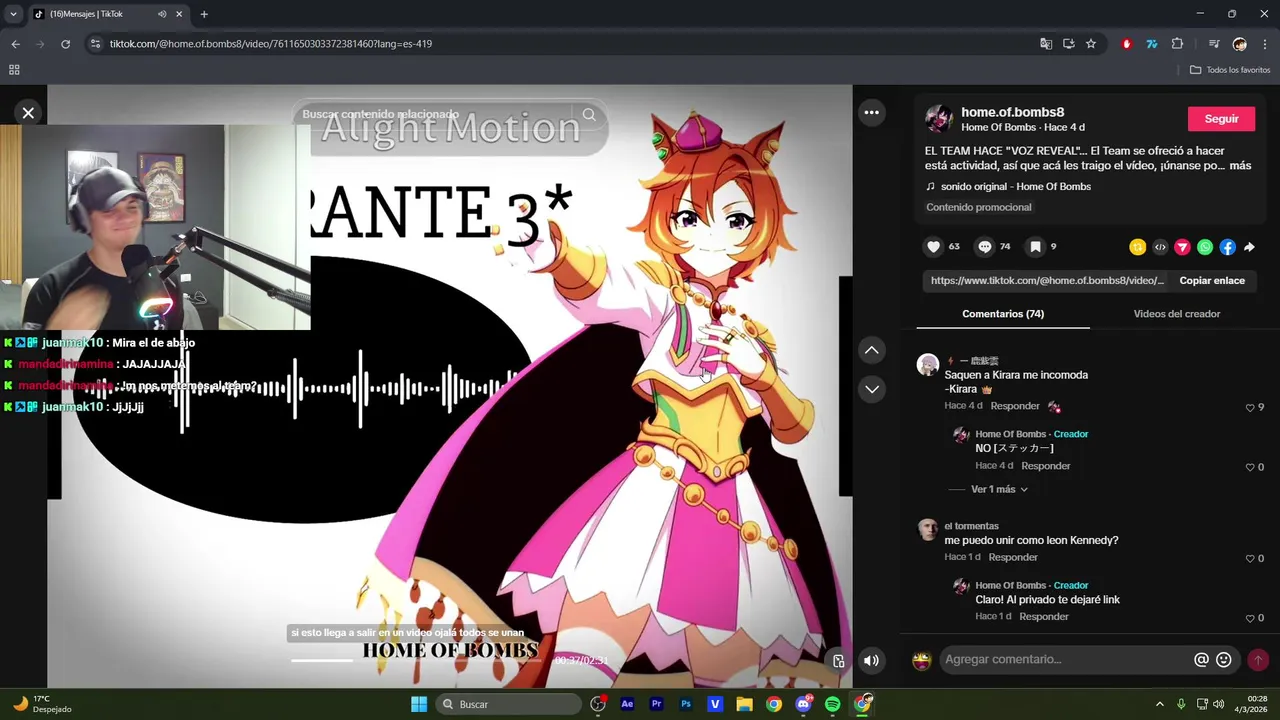Go to previous video with up arrow

872,350
